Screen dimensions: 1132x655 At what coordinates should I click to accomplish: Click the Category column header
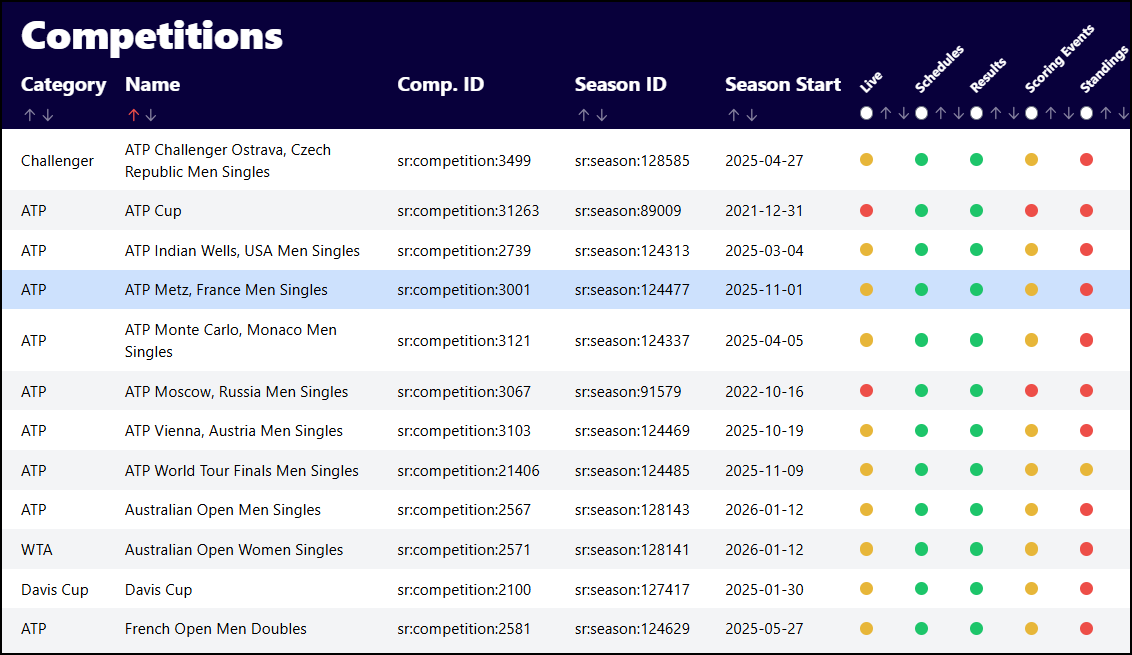[64, 84]
